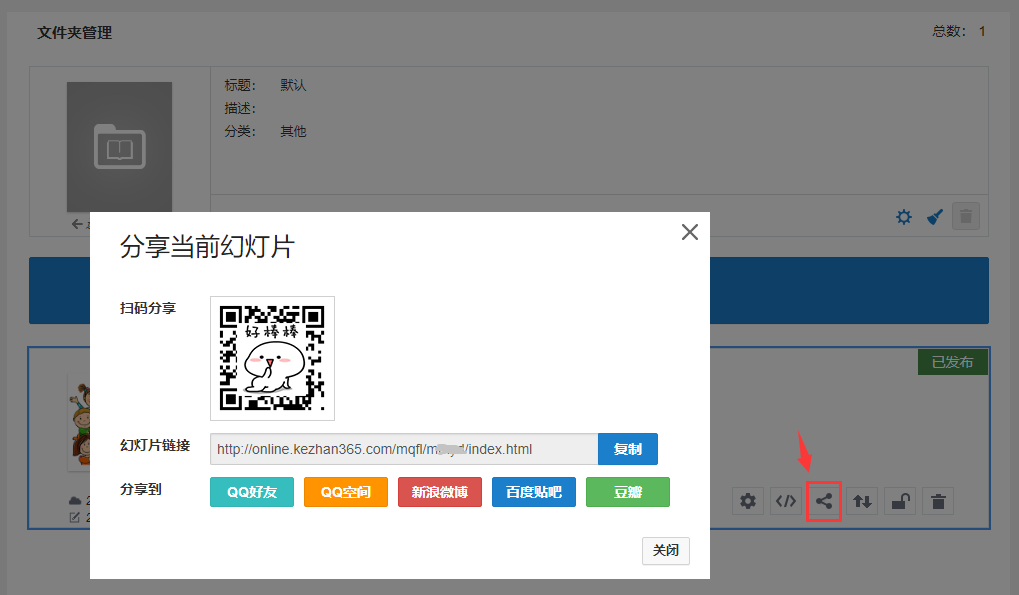Copy the slideshow link with 复制 button
Image resolution: width=1019 pixels, height=595 pixels.
pyautogui.click(x=628, y=449)
